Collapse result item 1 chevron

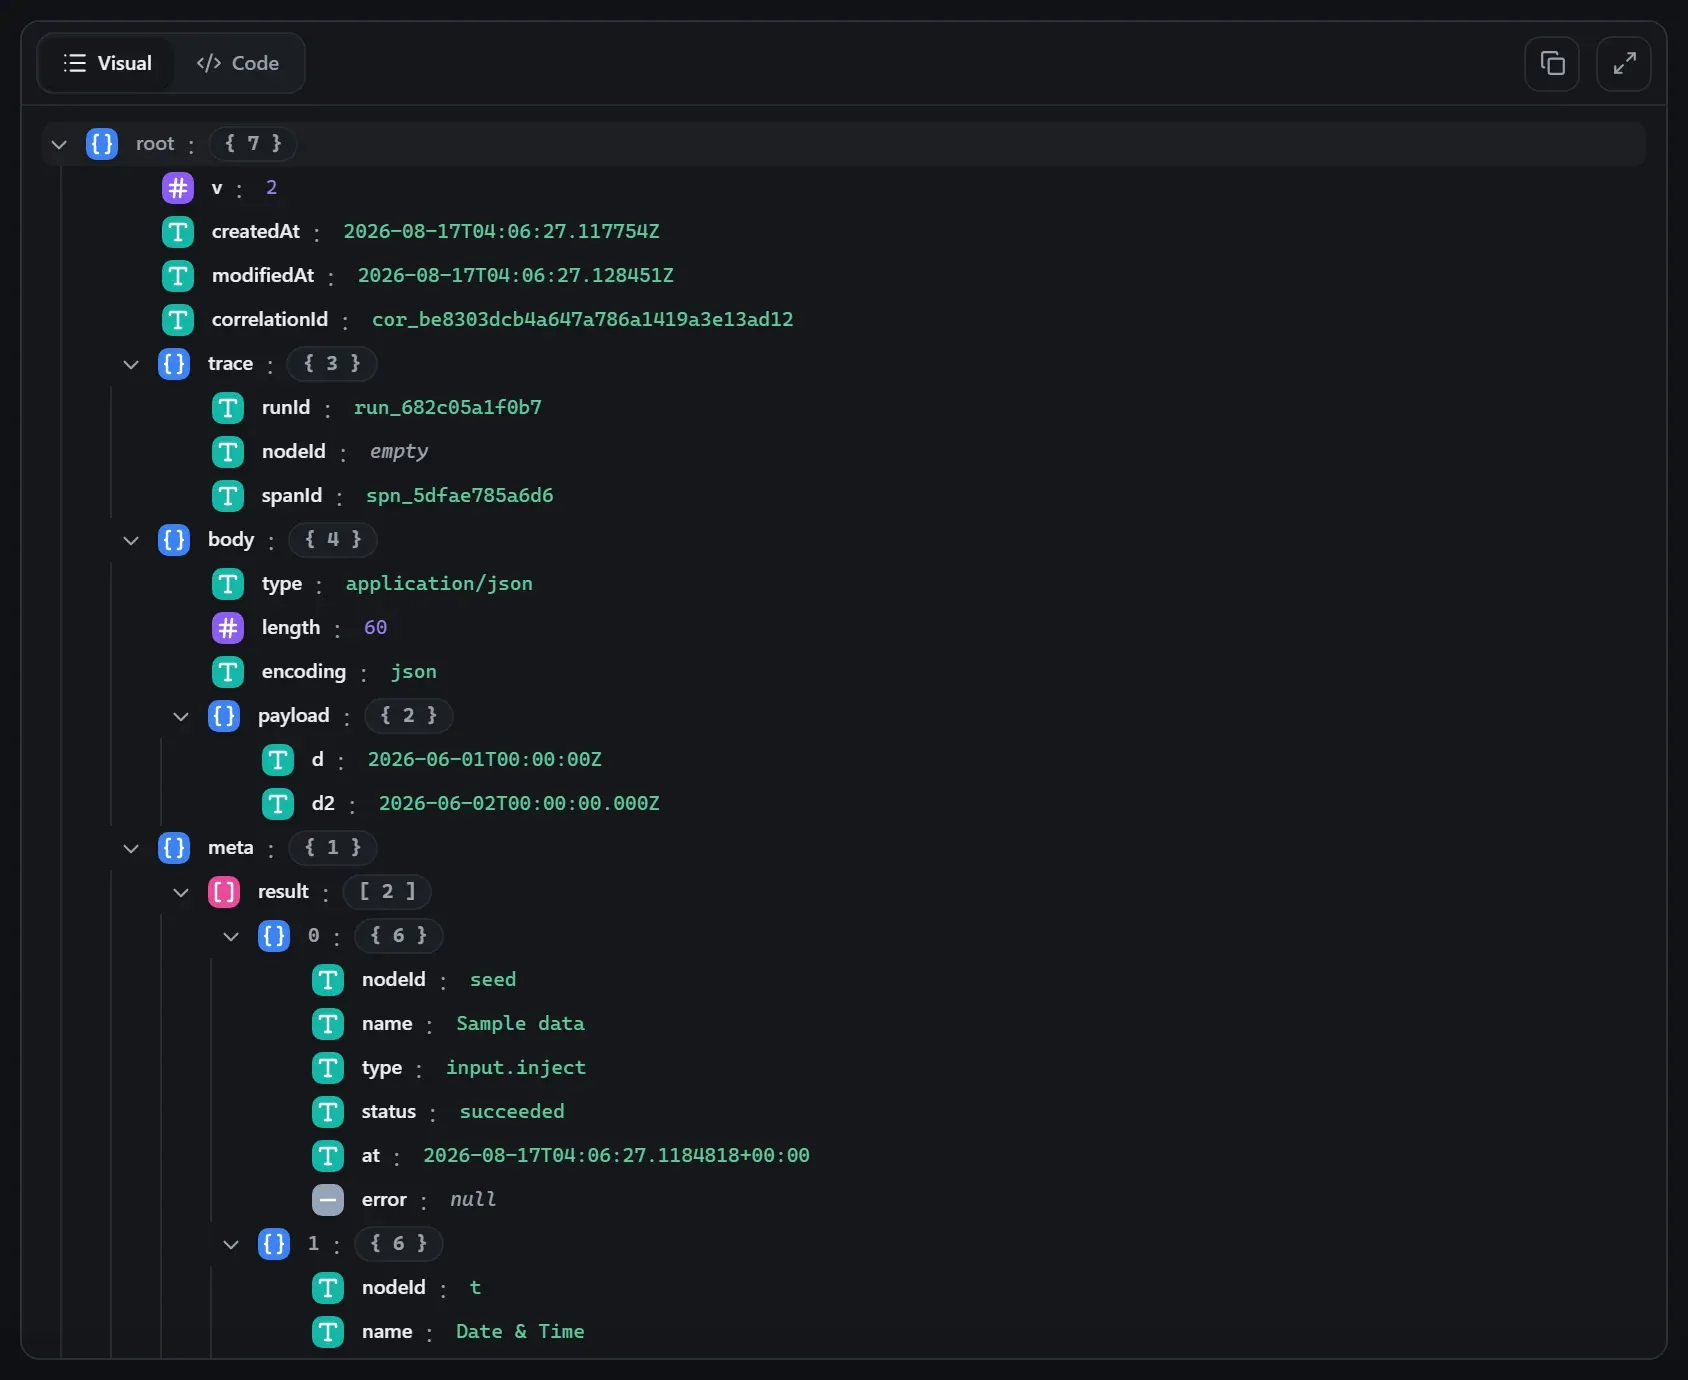[231, 1244]
